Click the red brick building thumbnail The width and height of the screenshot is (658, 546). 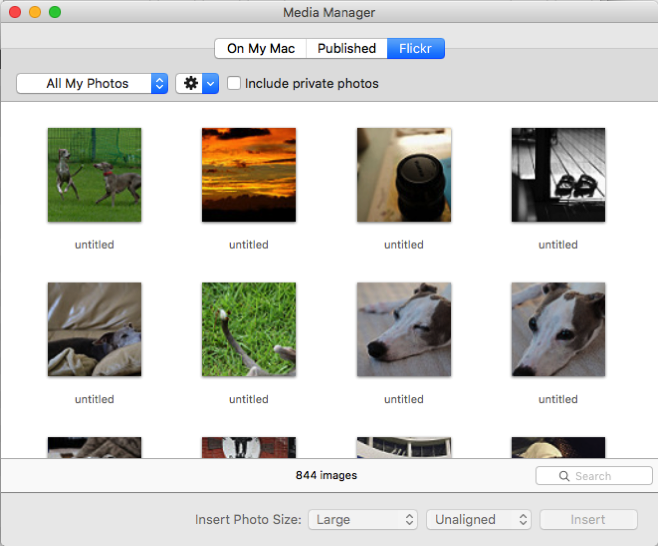(249, 447)
